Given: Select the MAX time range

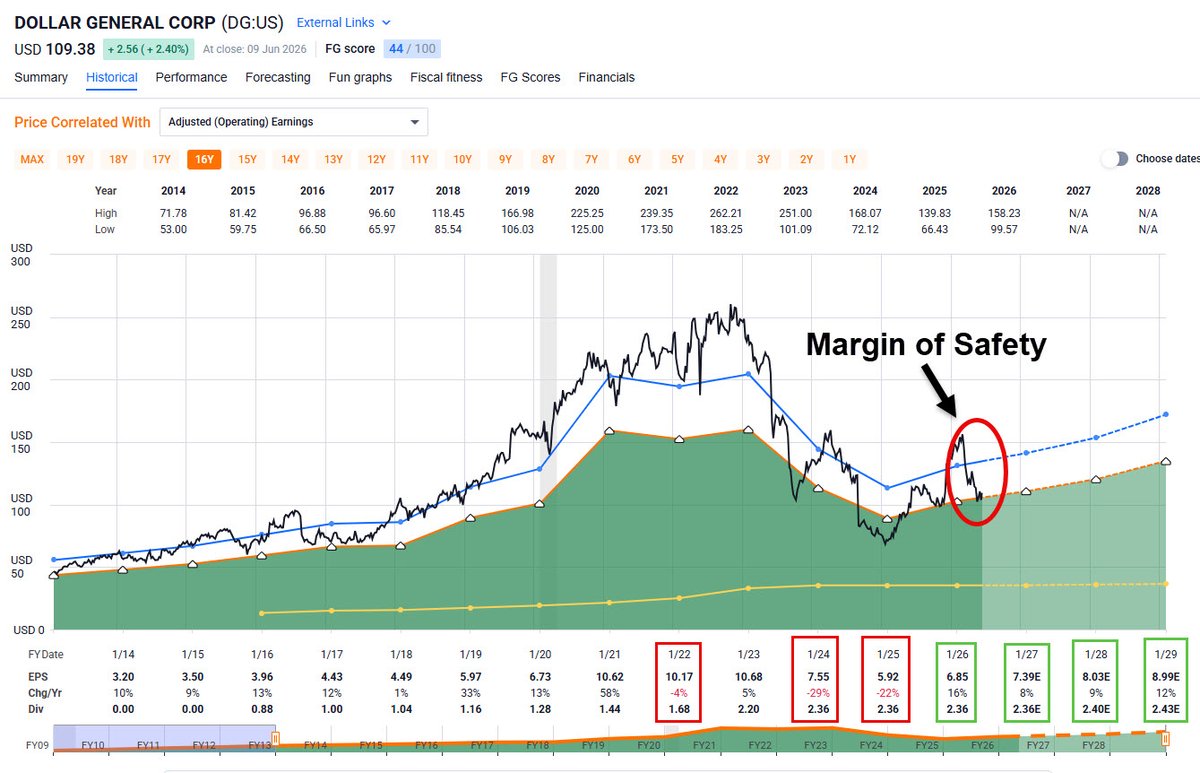Looking at the screenshot, I should pyautogui.click(x=33, y=159).
